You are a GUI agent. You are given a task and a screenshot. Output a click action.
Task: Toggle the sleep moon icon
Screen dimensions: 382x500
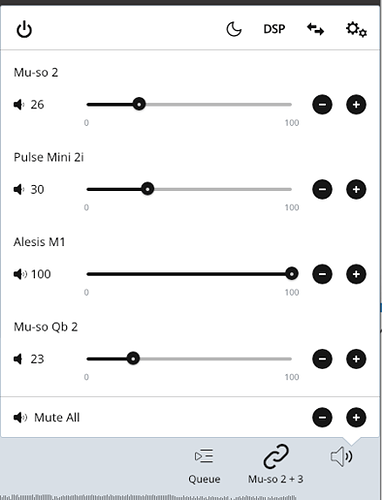click(234, 29)
